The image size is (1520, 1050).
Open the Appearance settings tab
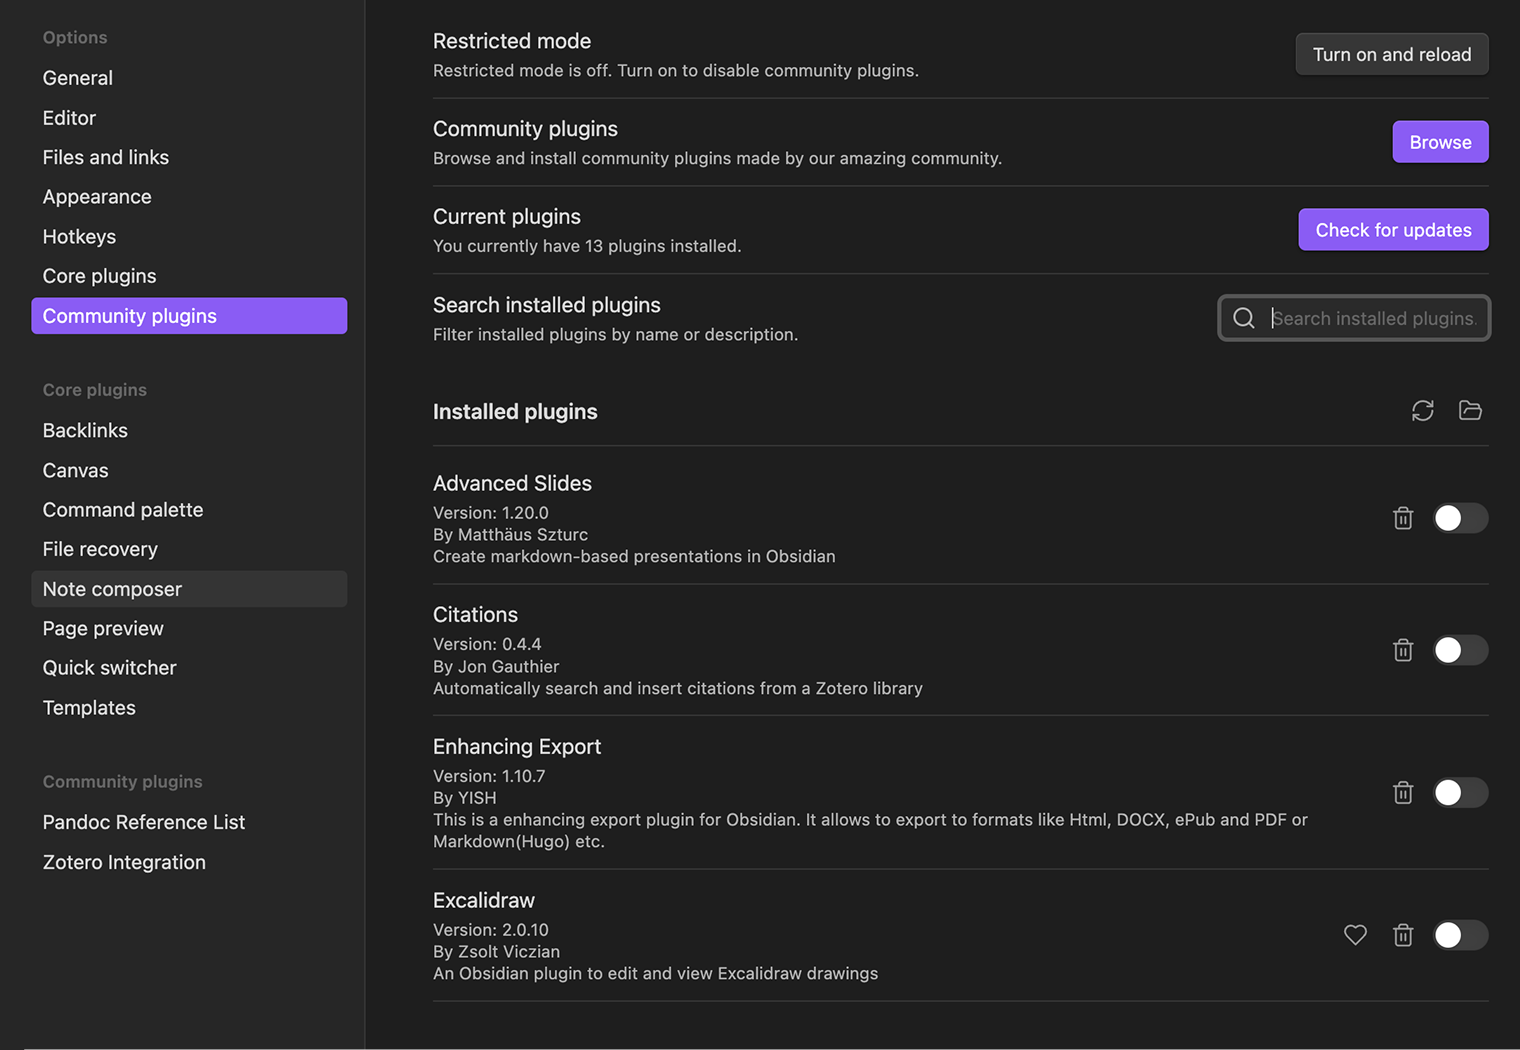[97, 197]
